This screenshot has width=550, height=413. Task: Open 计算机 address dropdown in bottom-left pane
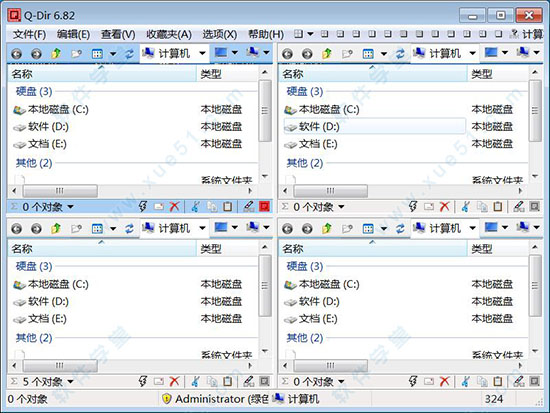tap(202, 228)
